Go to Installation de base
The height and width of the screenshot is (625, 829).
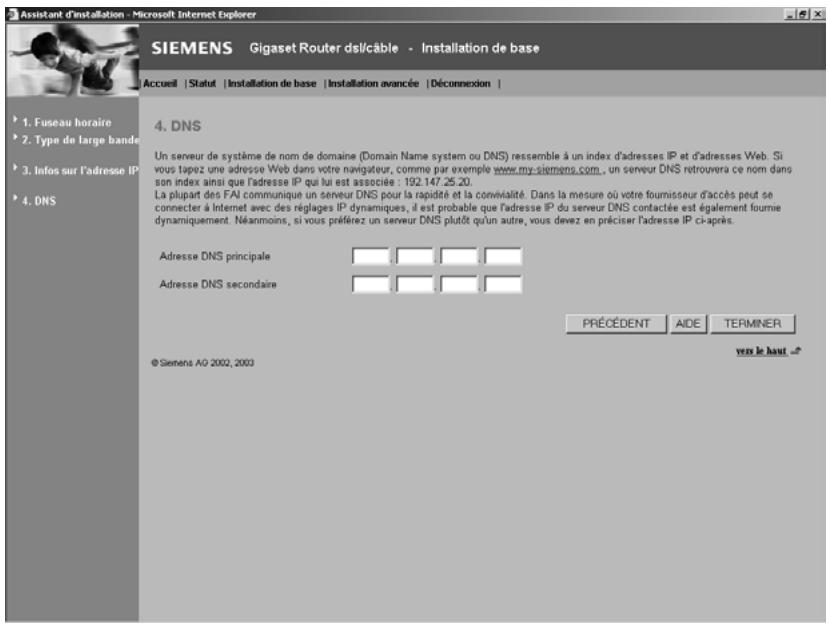(x=272, y=84)
